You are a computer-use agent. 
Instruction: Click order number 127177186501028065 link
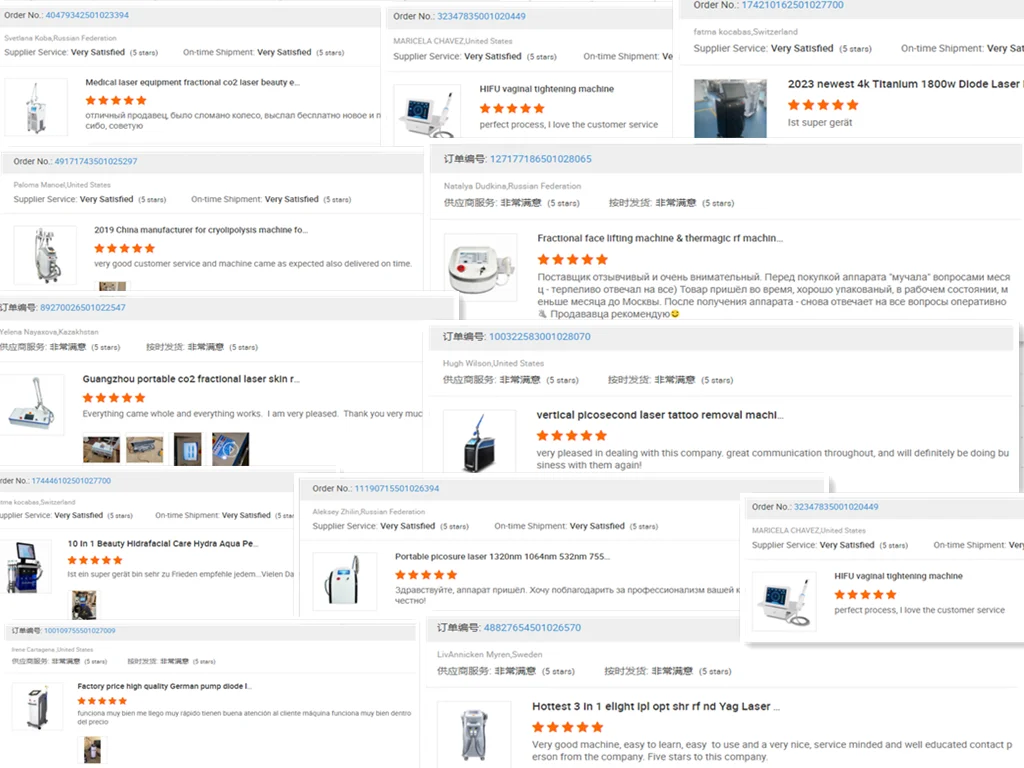[541, 159]
